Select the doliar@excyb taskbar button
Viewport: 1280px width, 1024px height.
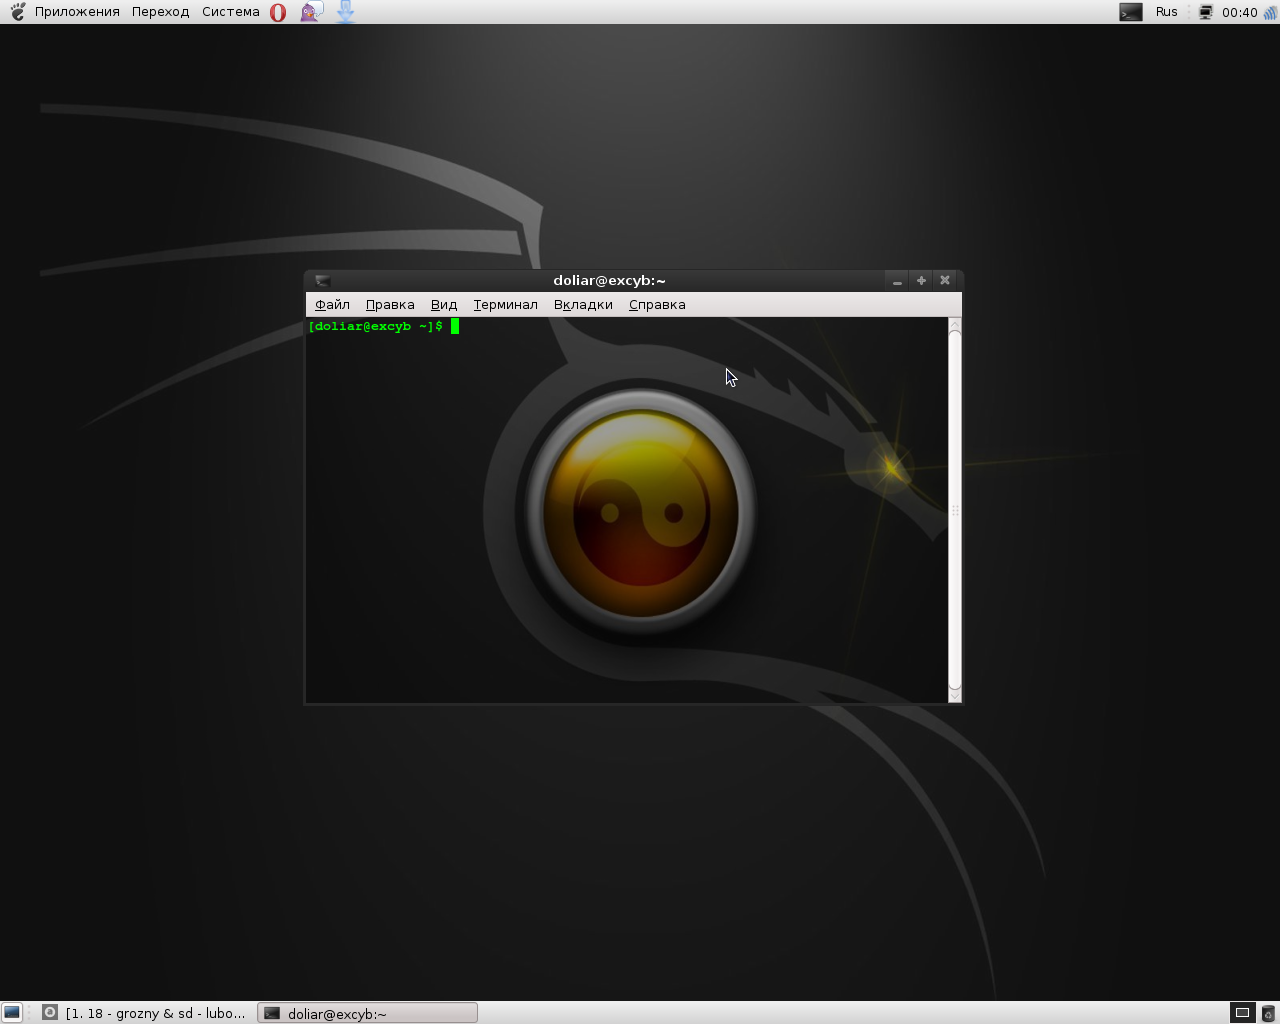click(x=367, y=1013)
